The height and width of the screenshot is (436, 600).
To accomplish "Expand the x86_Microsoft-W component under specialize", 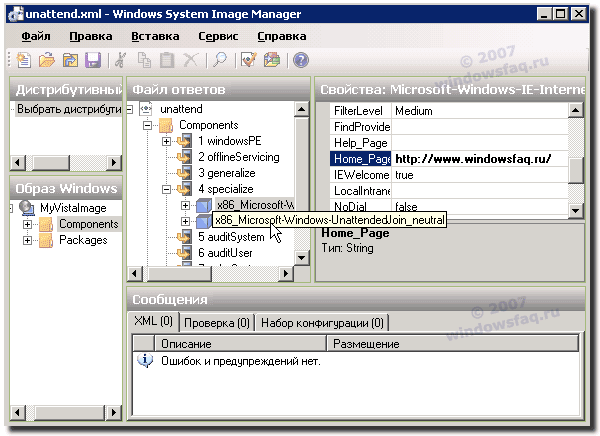I will 185,205.
